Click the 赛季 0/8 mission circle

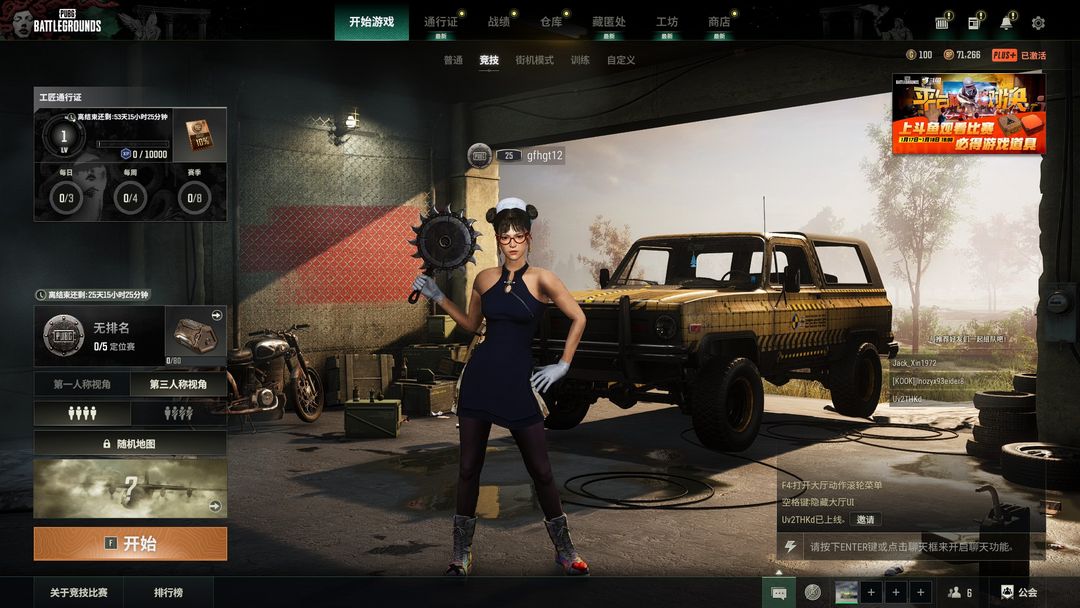click(x=194, y=198)
